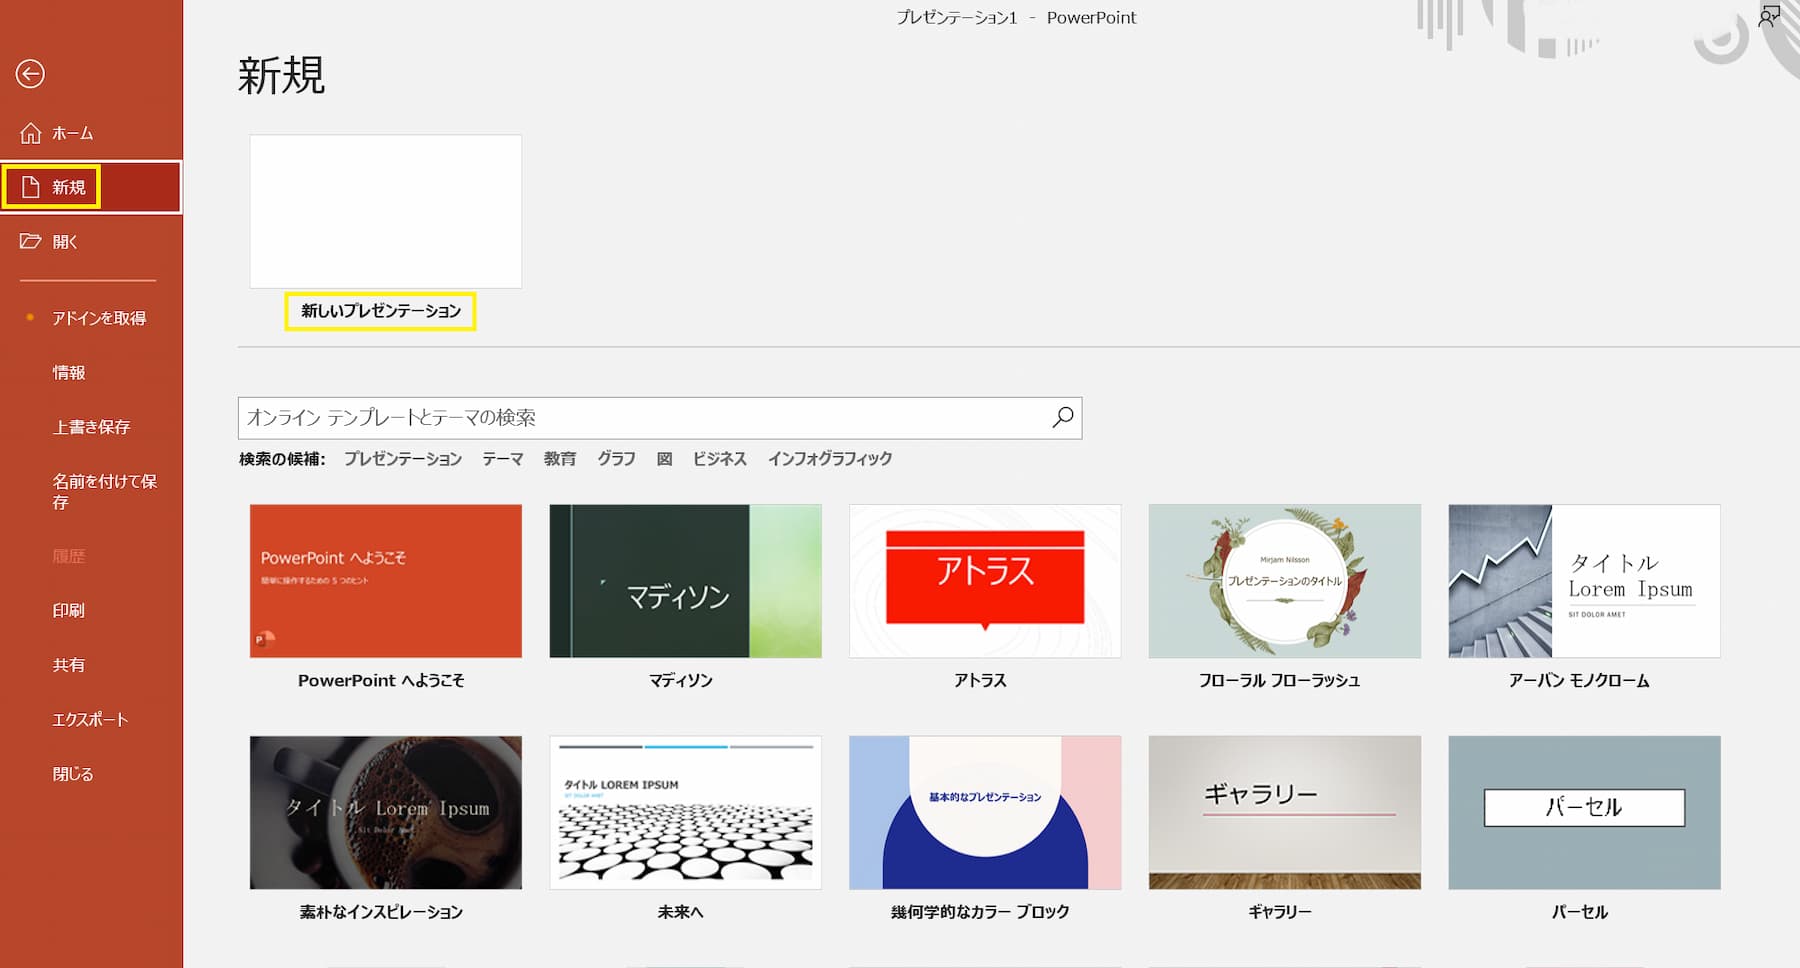Image resolution: width=1800 pixels, height=968 pixels.
Task: Select the パーセル template thumbnail
Action: [1585, 813]
